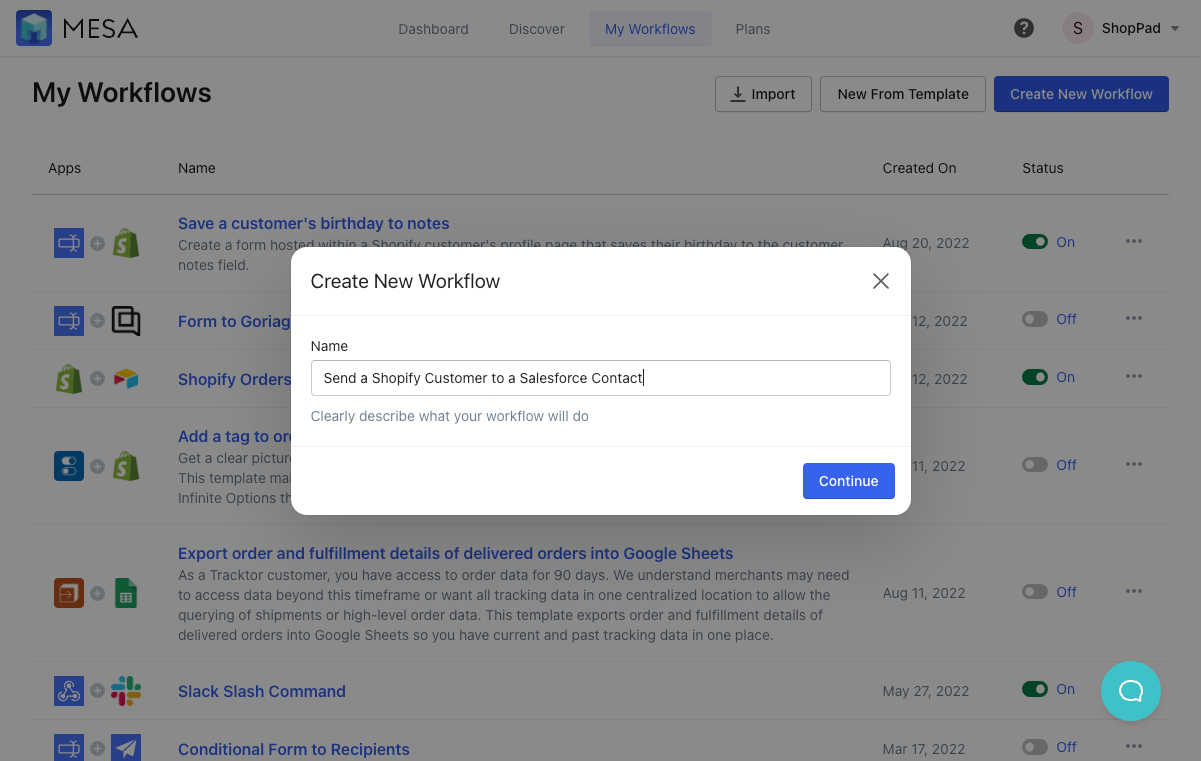Viewport: 1201px width, 761px height.
Task: Click the Status column header
Action: [x=1043, y=168]
